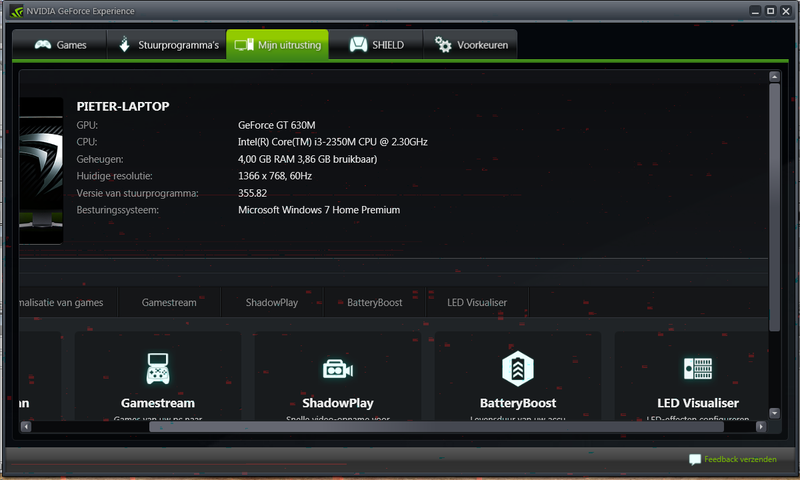The height and width of the screenshot is (480, 800).
Task: Switch to the Stuurprogramma's tab
Action: tap(167, 45)
